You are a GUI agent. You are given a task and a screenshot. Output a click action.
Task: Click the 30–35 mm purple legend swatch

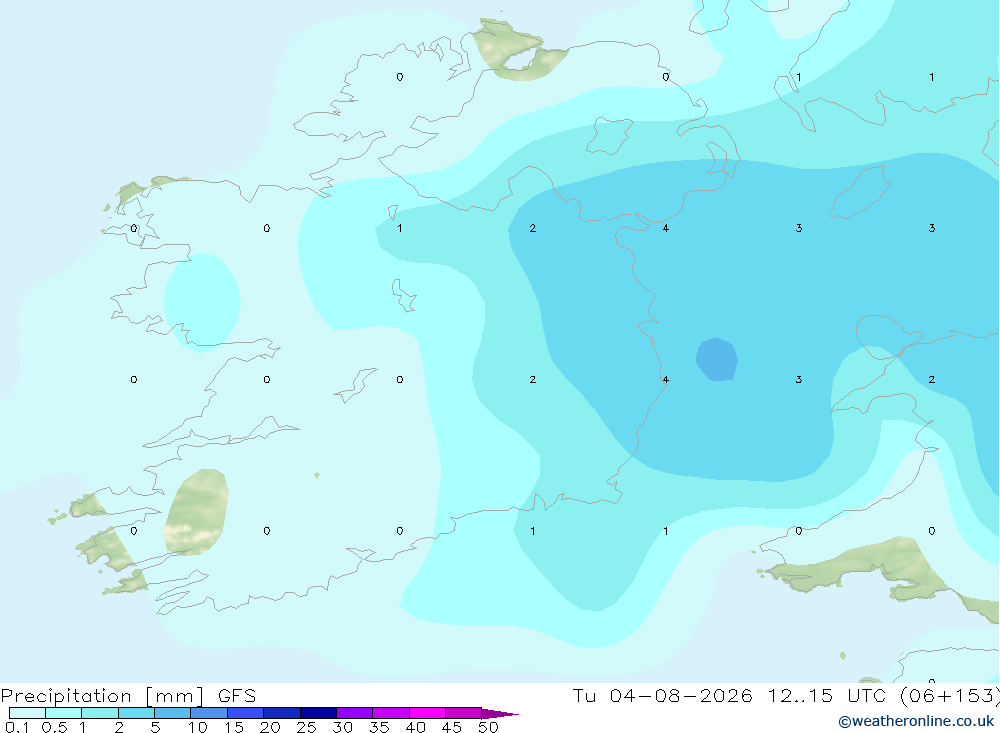coord(354,713)
